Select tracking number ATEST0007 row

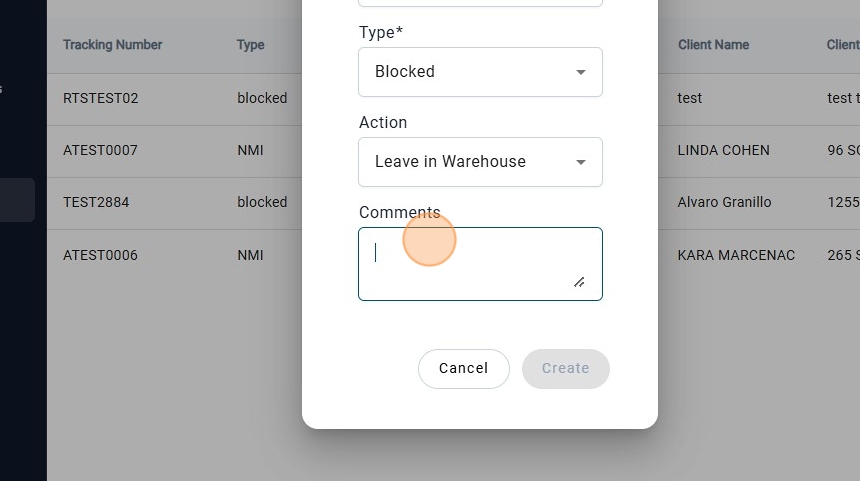coord(100,150)
